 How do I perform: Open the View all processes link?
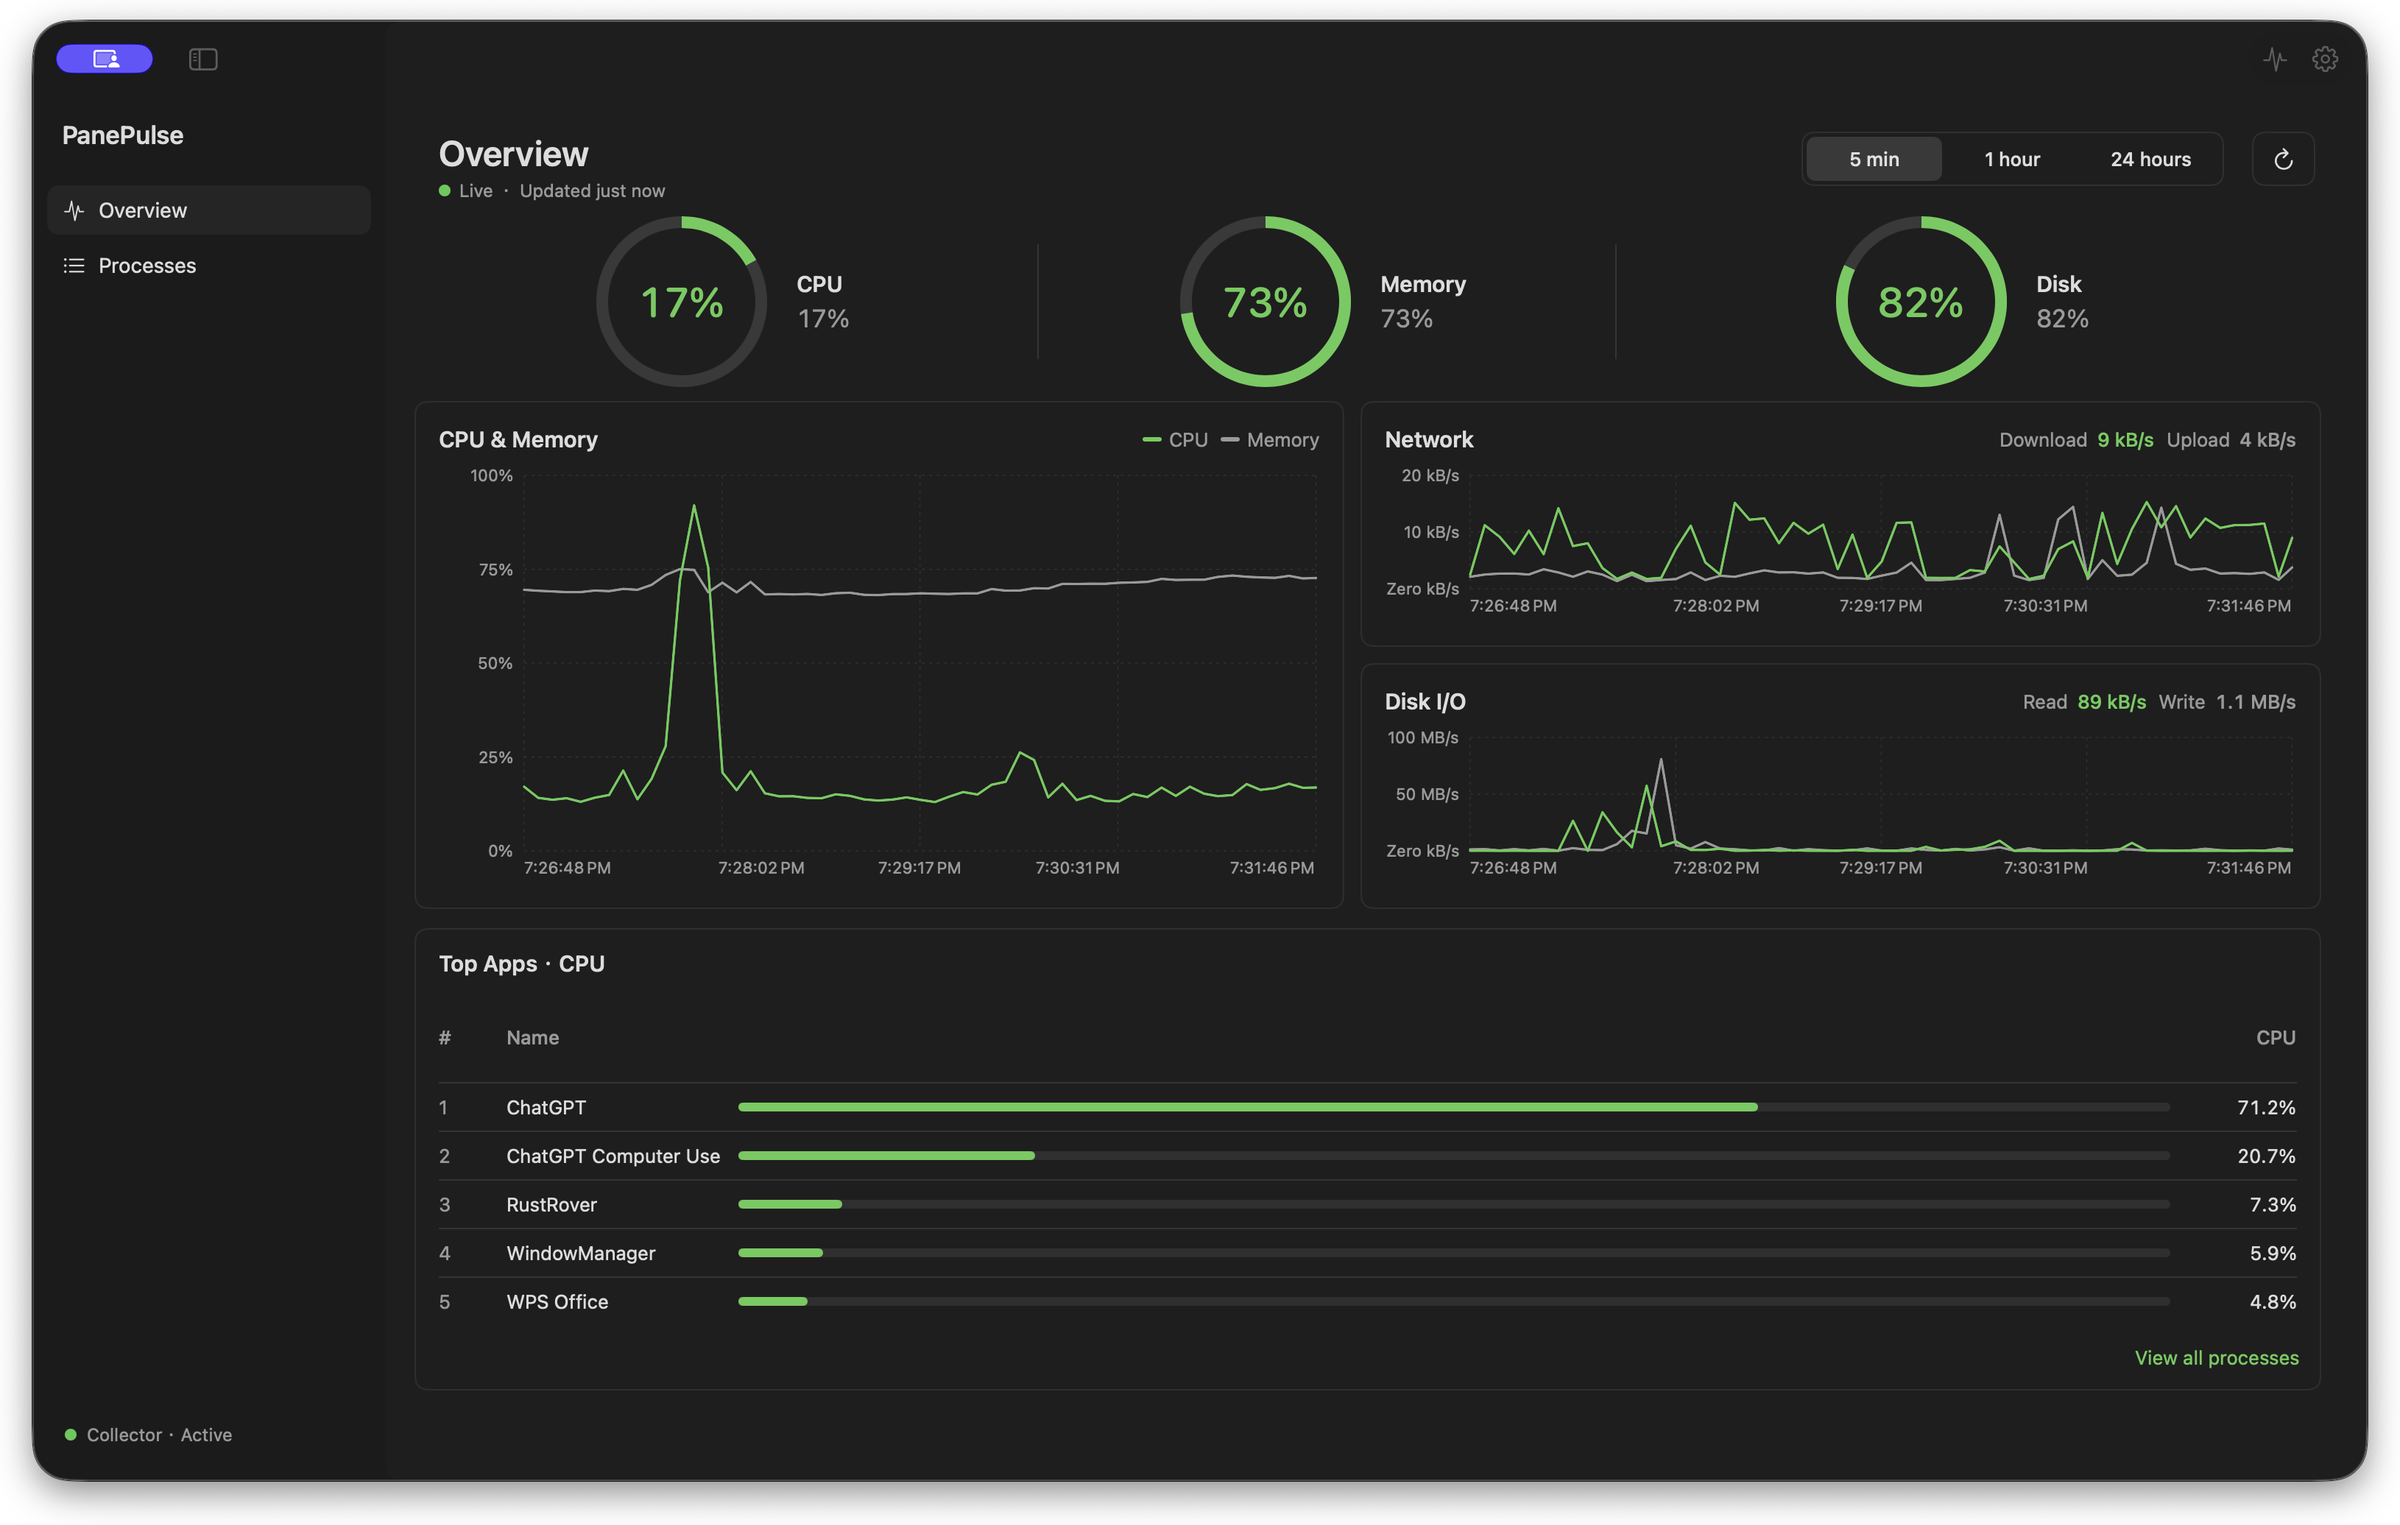[x=2216, y=1358]
